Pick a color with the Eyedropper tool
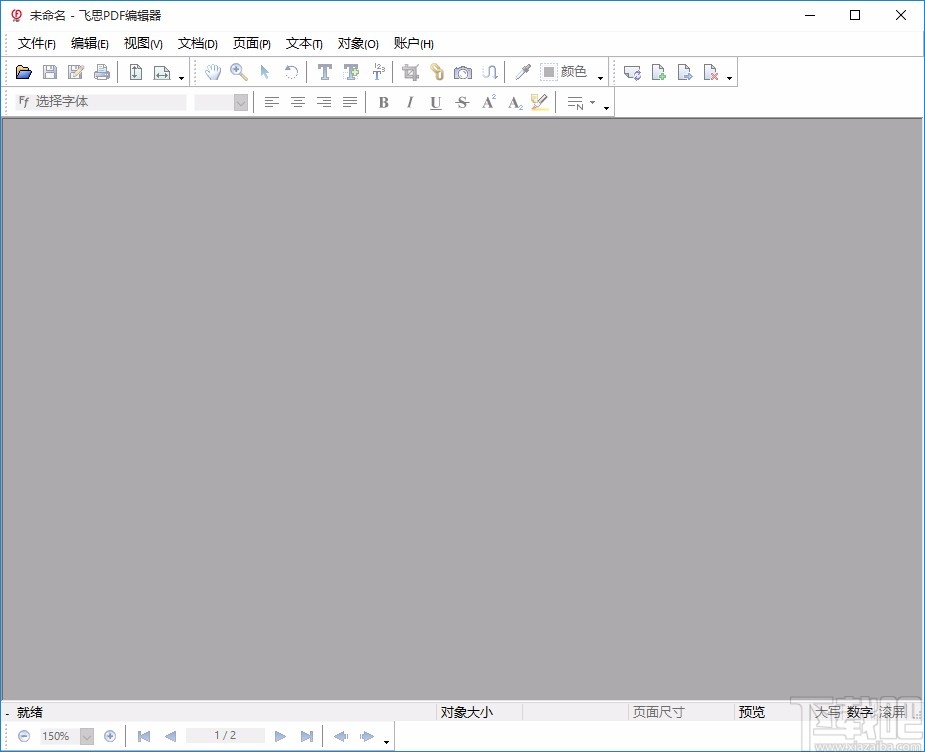The height and width of the screenshot is (752, 925). click(x=523, y=71)
